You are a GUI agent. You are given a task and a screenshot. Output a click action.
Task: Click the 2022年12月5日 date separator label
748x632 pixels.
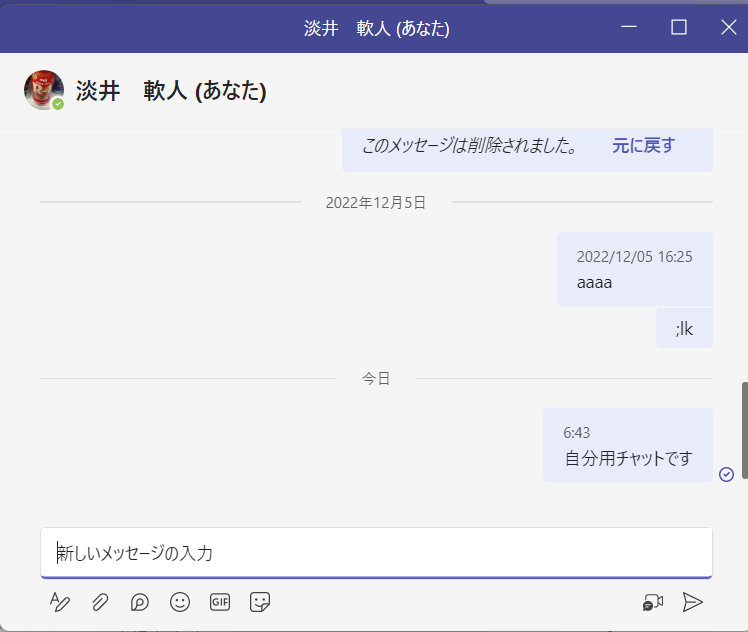[x=376, y=203]
